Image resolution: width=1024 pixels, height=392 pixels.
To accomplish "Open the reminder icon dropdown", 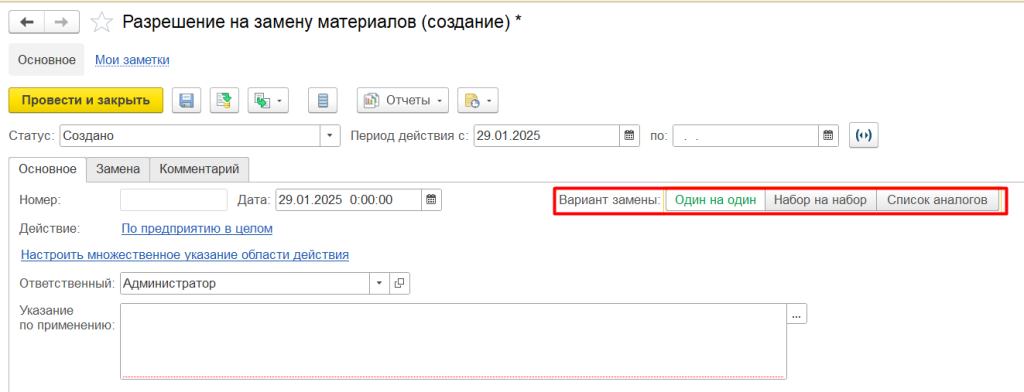I will [x=477, y=101].
